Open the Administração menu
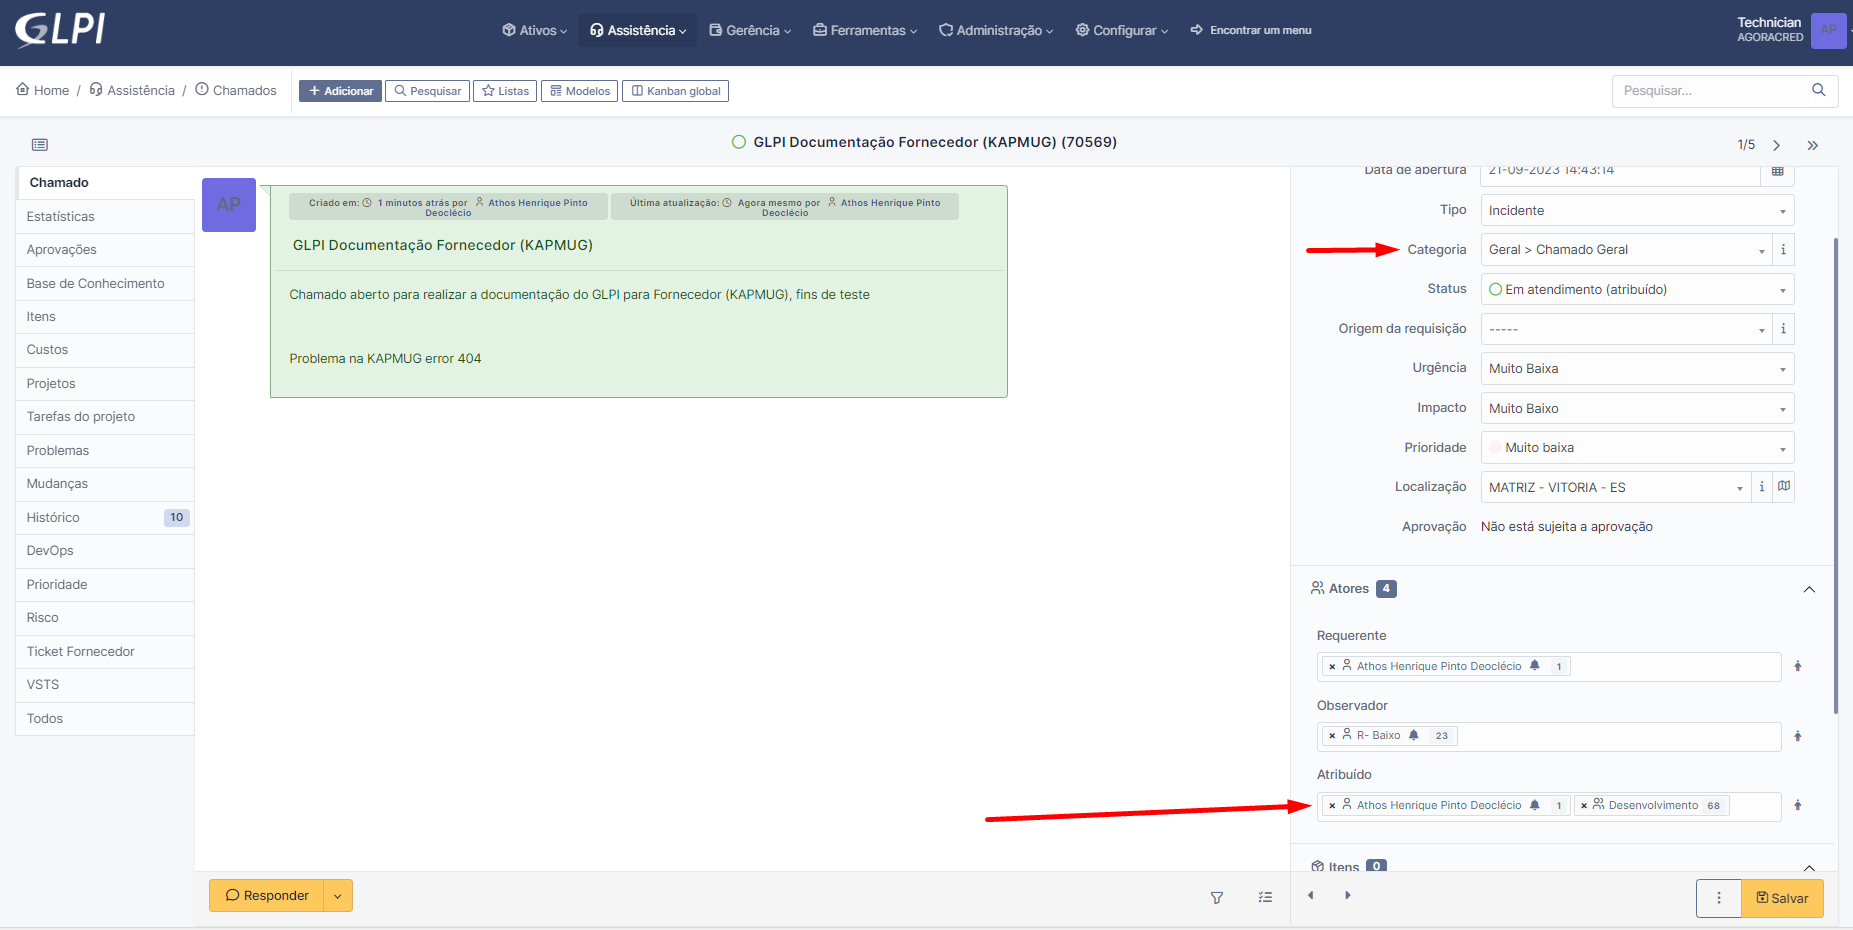The image size is (1853, 930). (996, 30)
